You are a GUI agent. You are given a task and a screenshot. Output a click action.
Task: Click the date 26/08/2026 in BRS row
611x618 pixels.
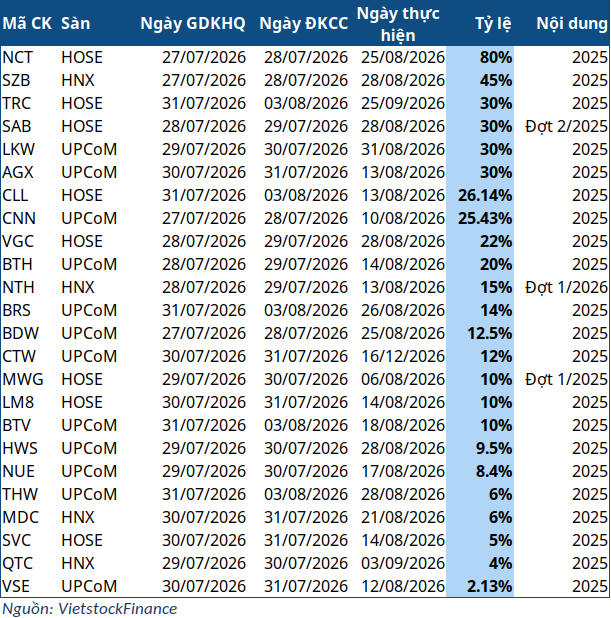click(x=403, y=310)
